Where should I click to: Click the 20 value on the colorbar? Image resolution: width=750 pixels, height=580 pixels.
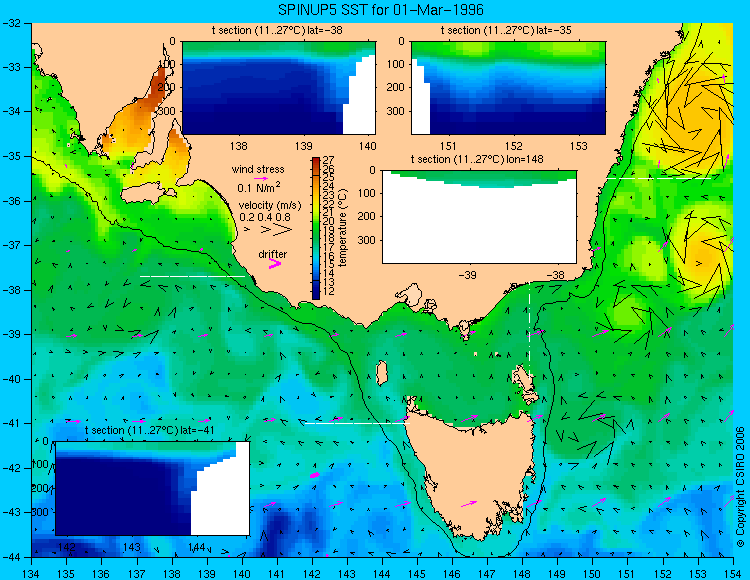pyautogui.click(x=329, y=221)
